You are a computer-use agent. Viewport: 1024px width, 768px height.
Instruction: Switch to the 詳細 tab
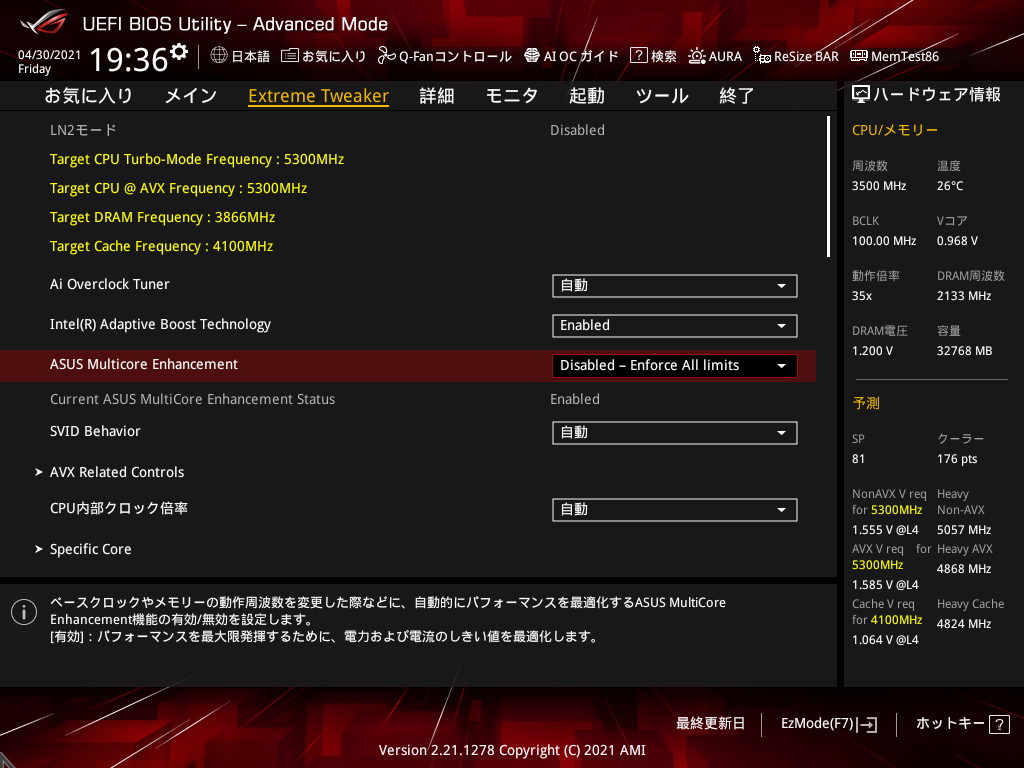click(436, 95)
